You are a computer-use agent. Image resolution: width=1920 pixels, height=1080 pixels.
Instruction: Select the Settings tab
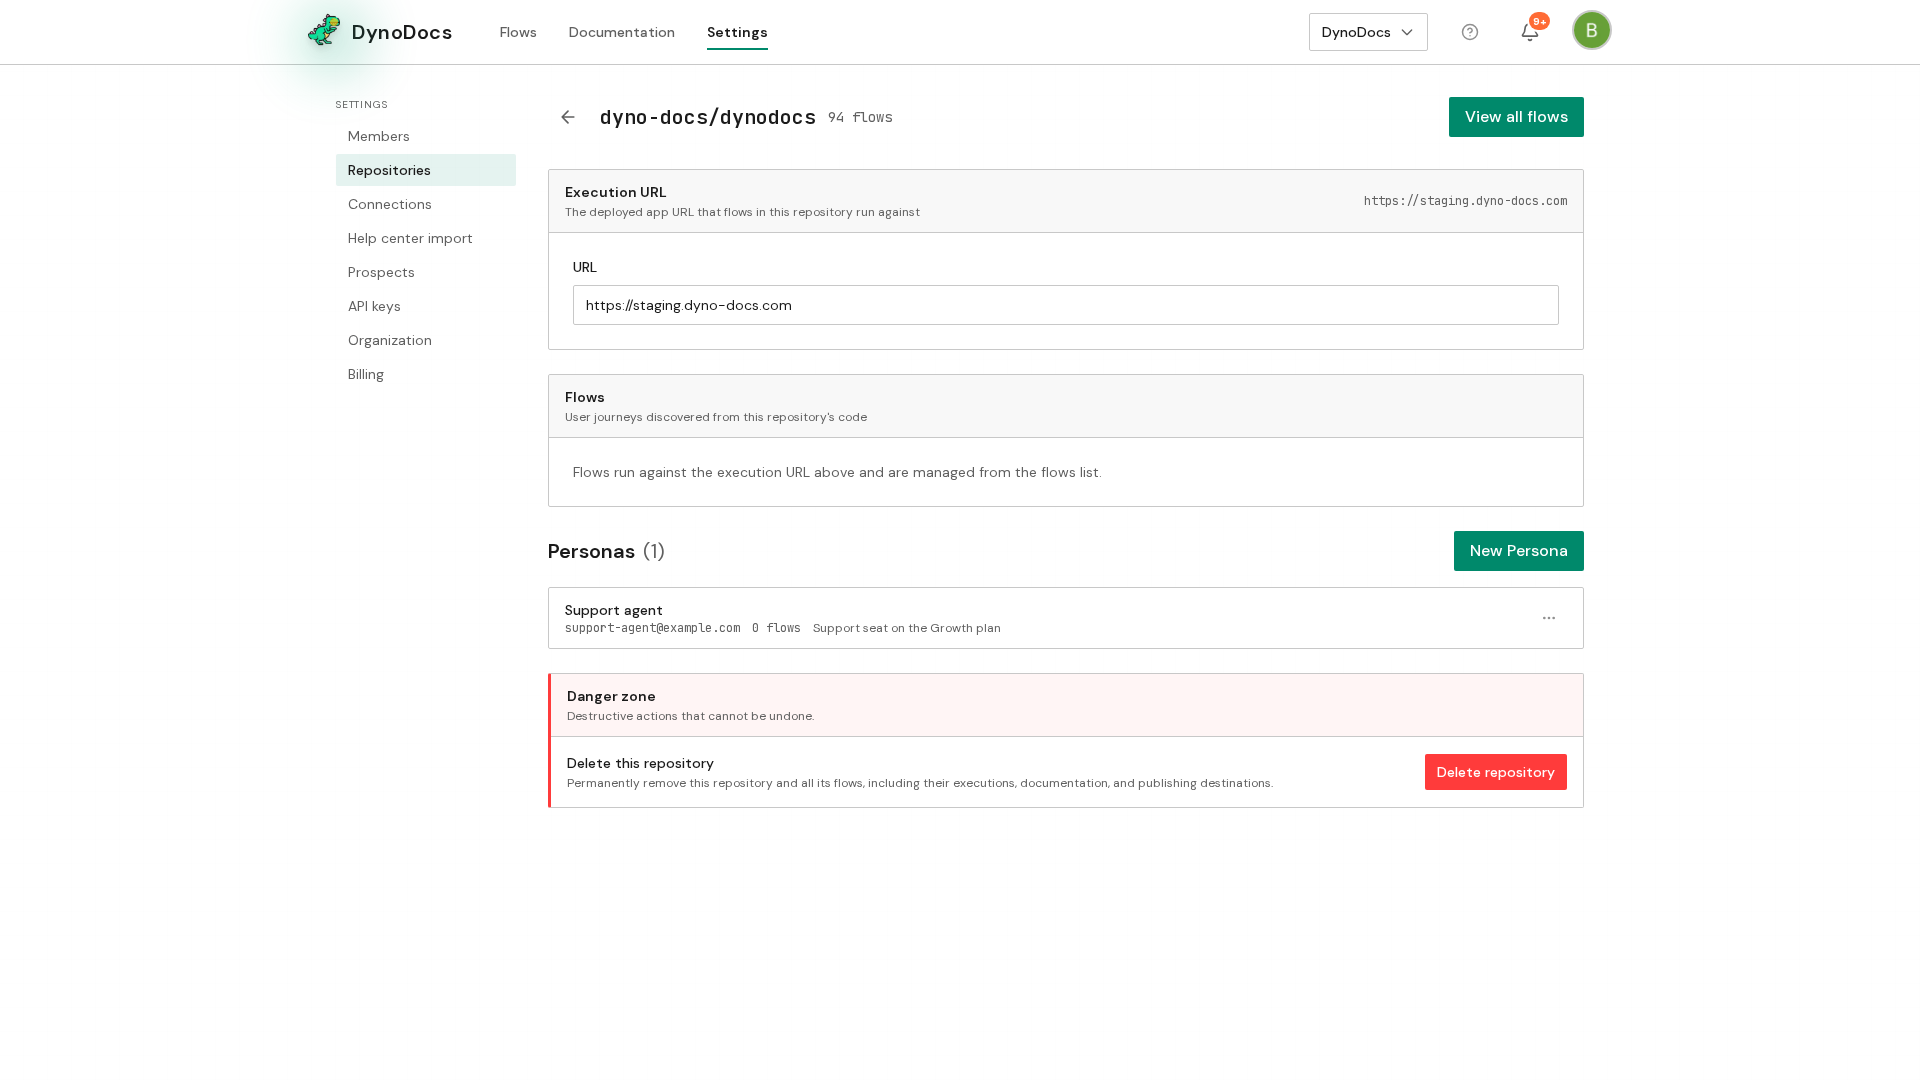click(x=737, y=32)
